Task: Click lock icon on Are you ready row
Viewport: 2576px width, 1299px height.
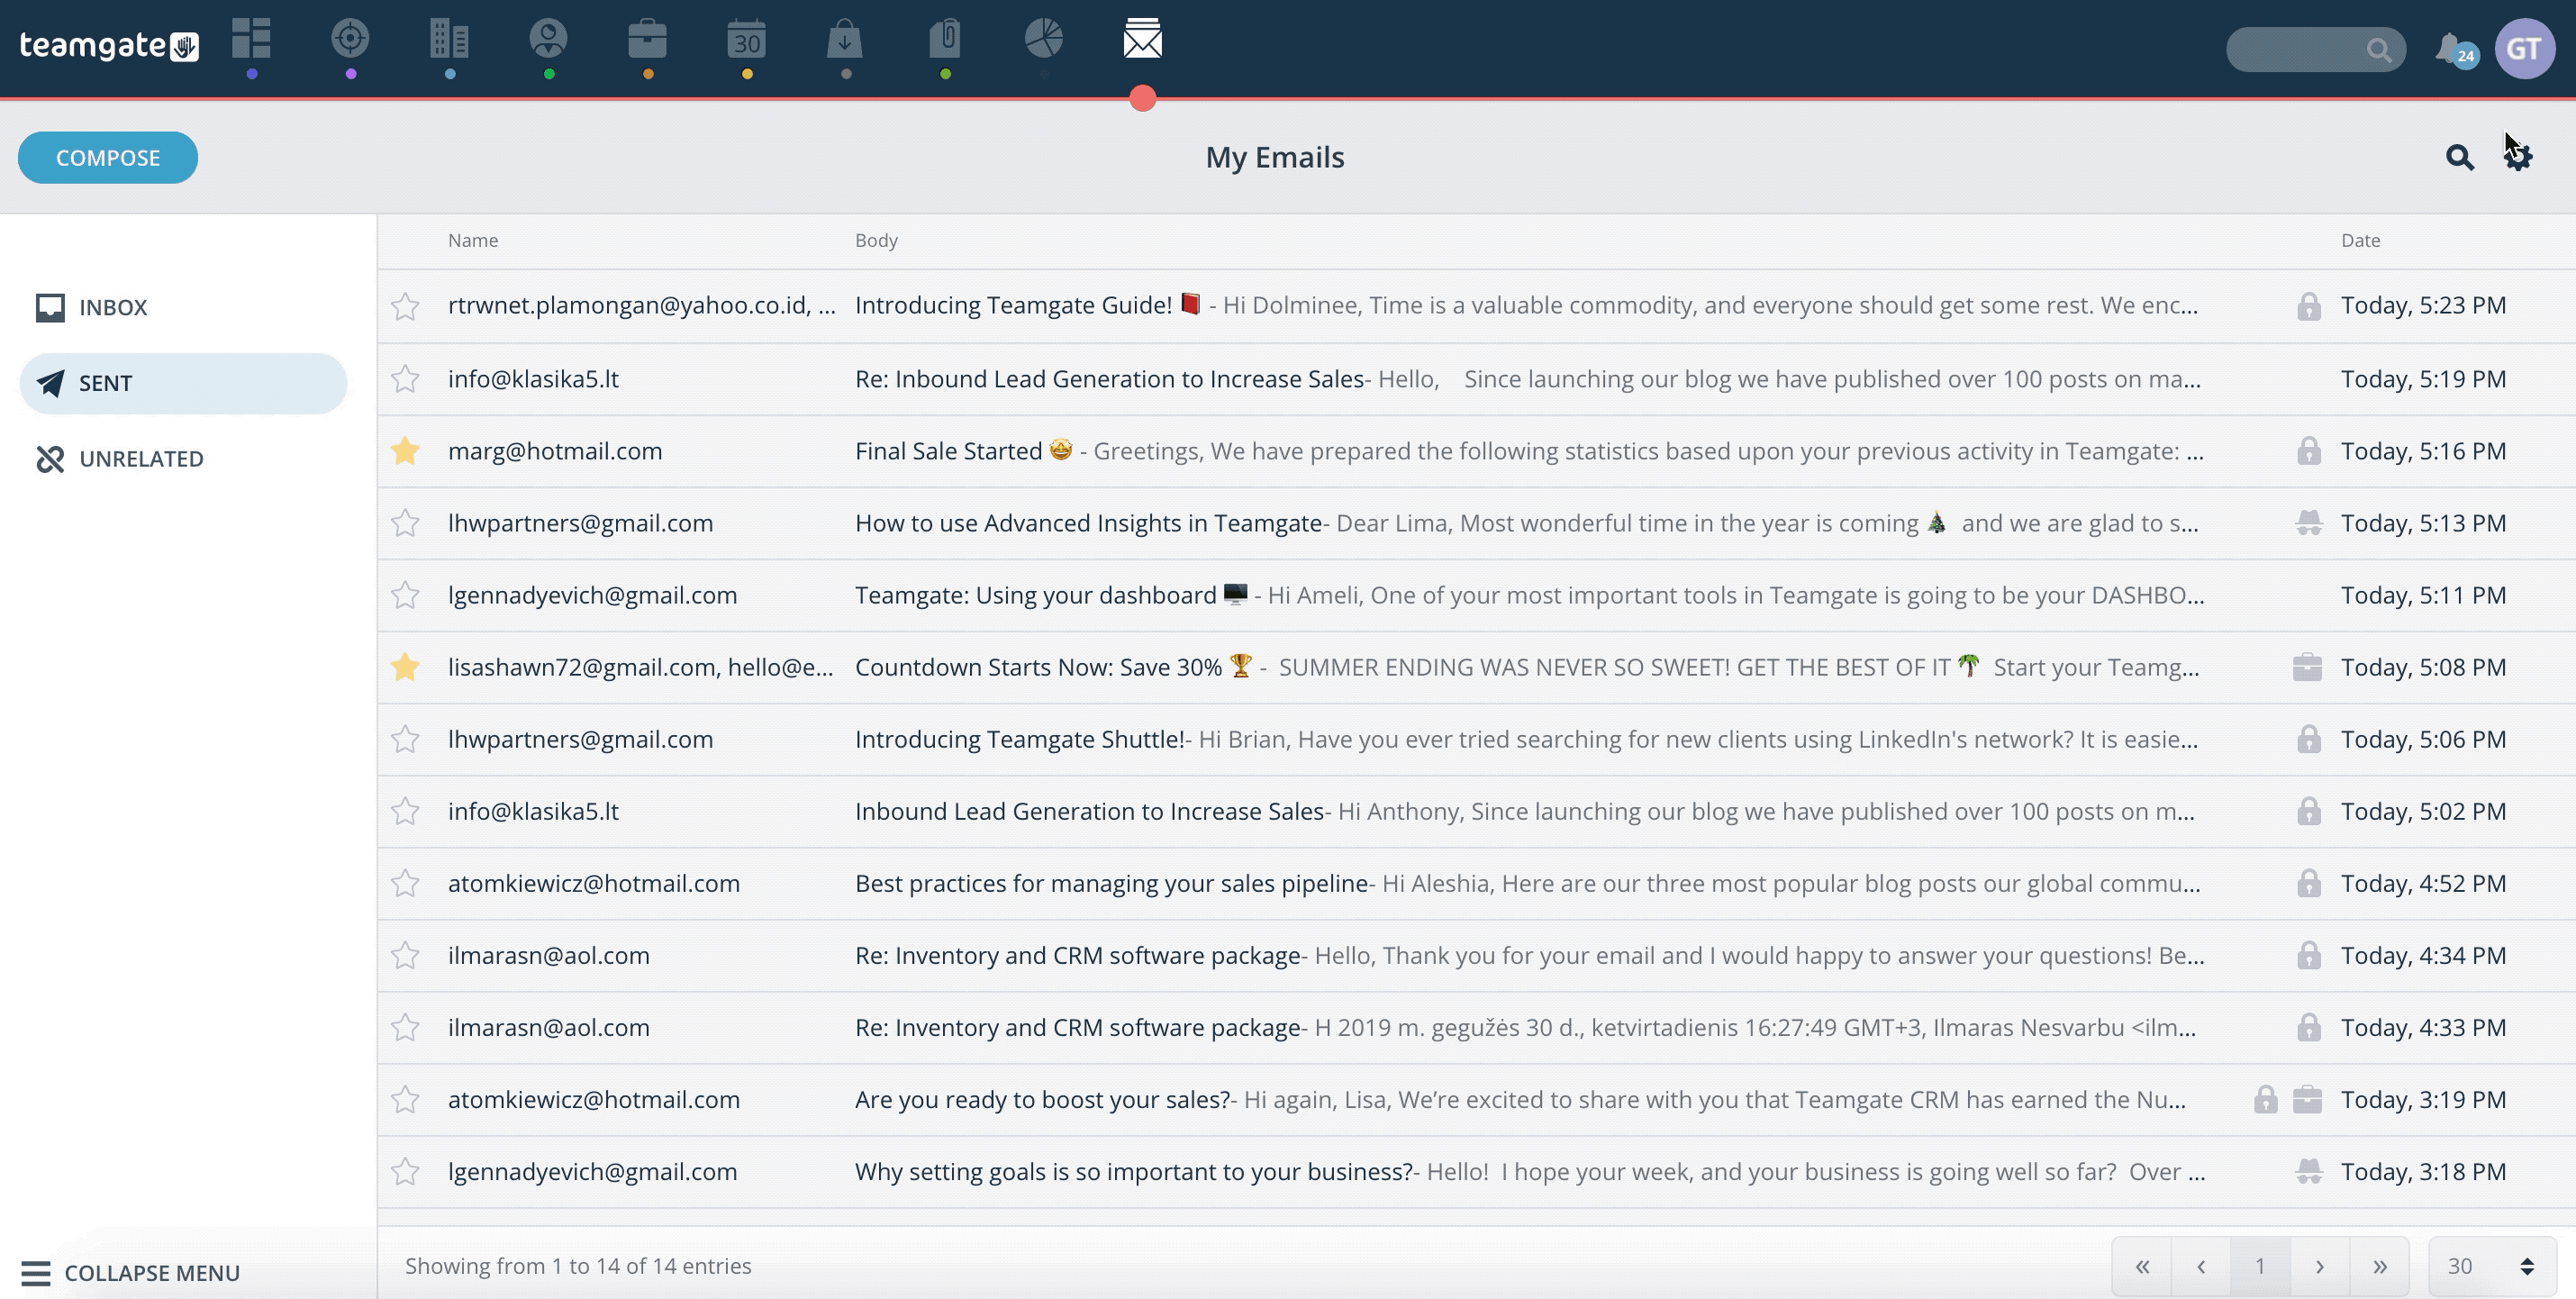Action: [x=2265, y=1099]
